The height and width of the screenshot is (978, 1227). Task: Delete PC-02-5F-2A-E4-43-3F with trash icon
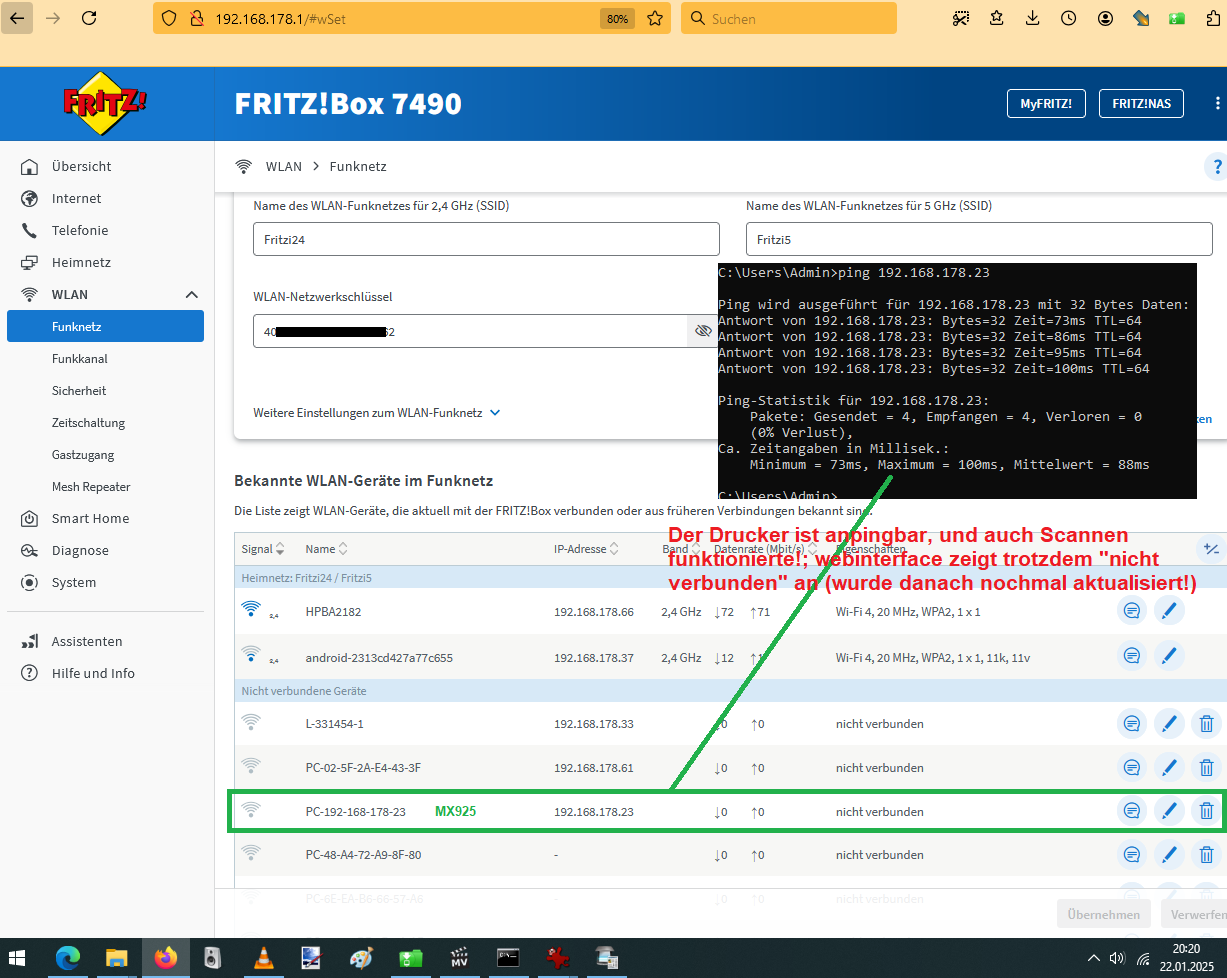coord(1206,768)
